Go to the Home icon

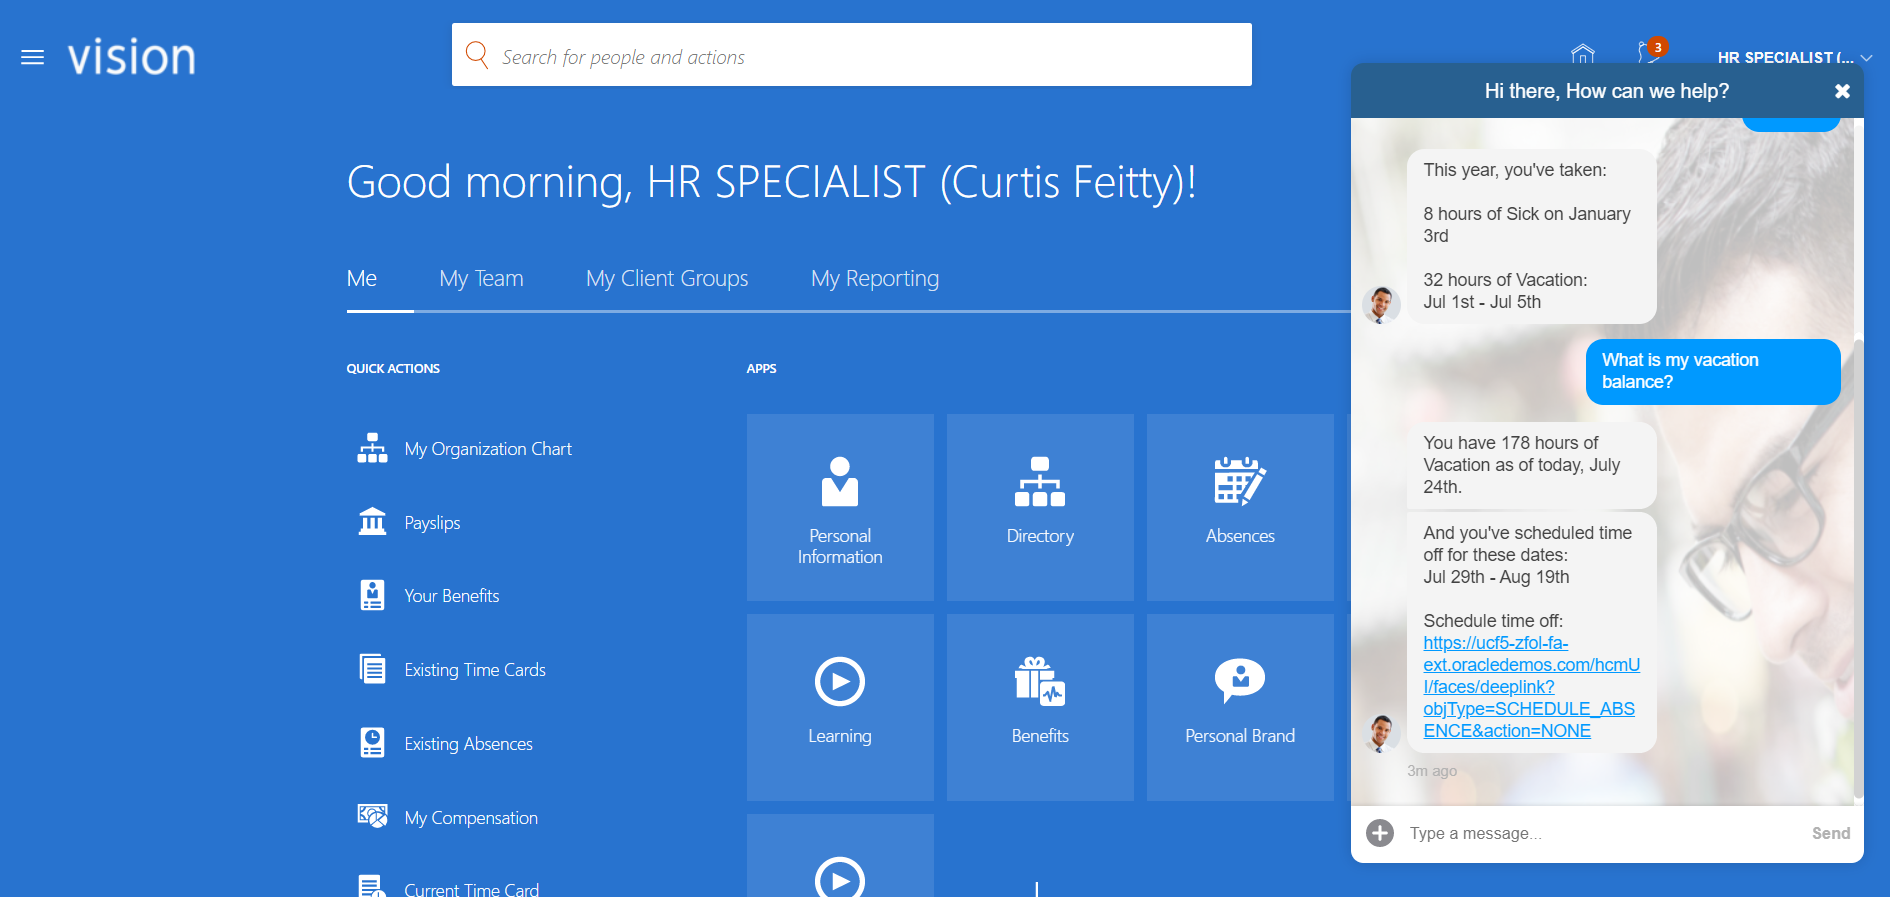click(1583, 55)
